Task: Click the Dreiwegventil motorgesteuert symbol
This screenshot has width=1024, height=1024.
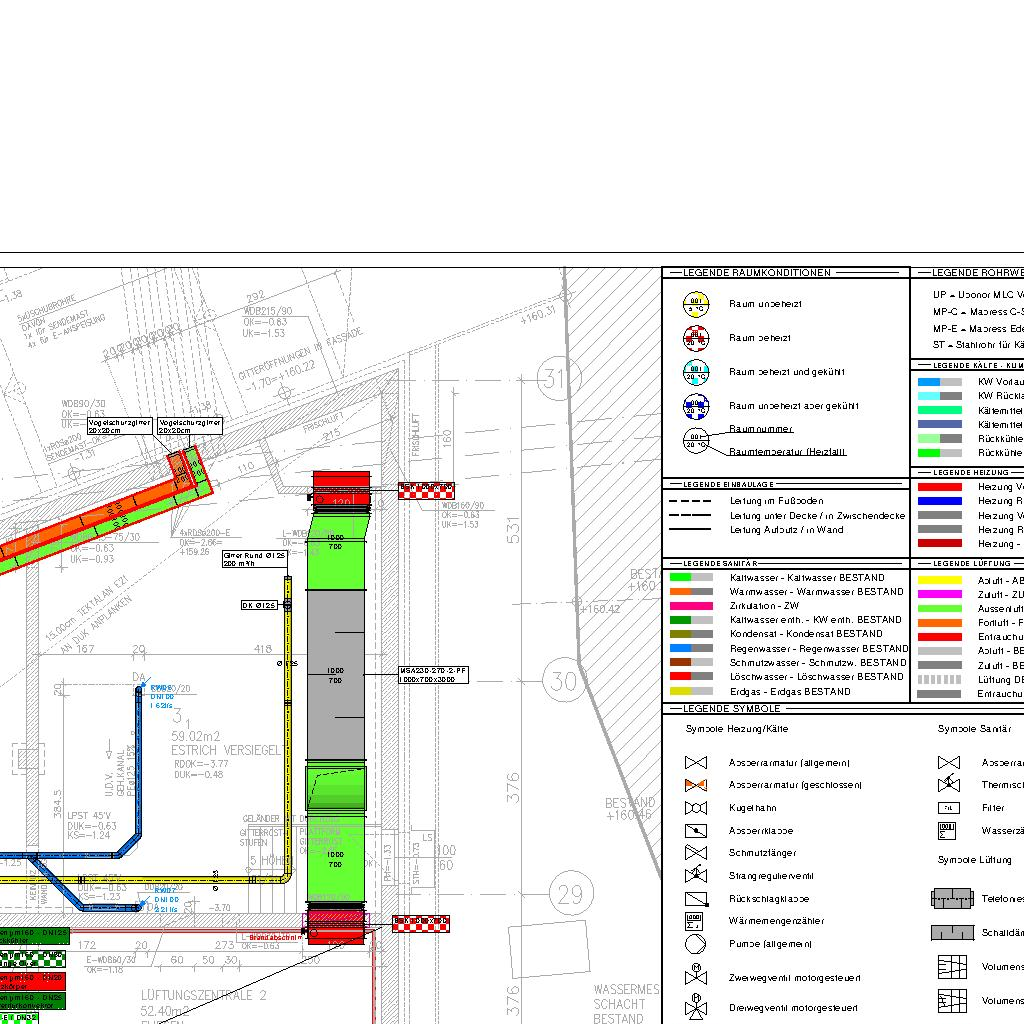Action: [696, 1008]
